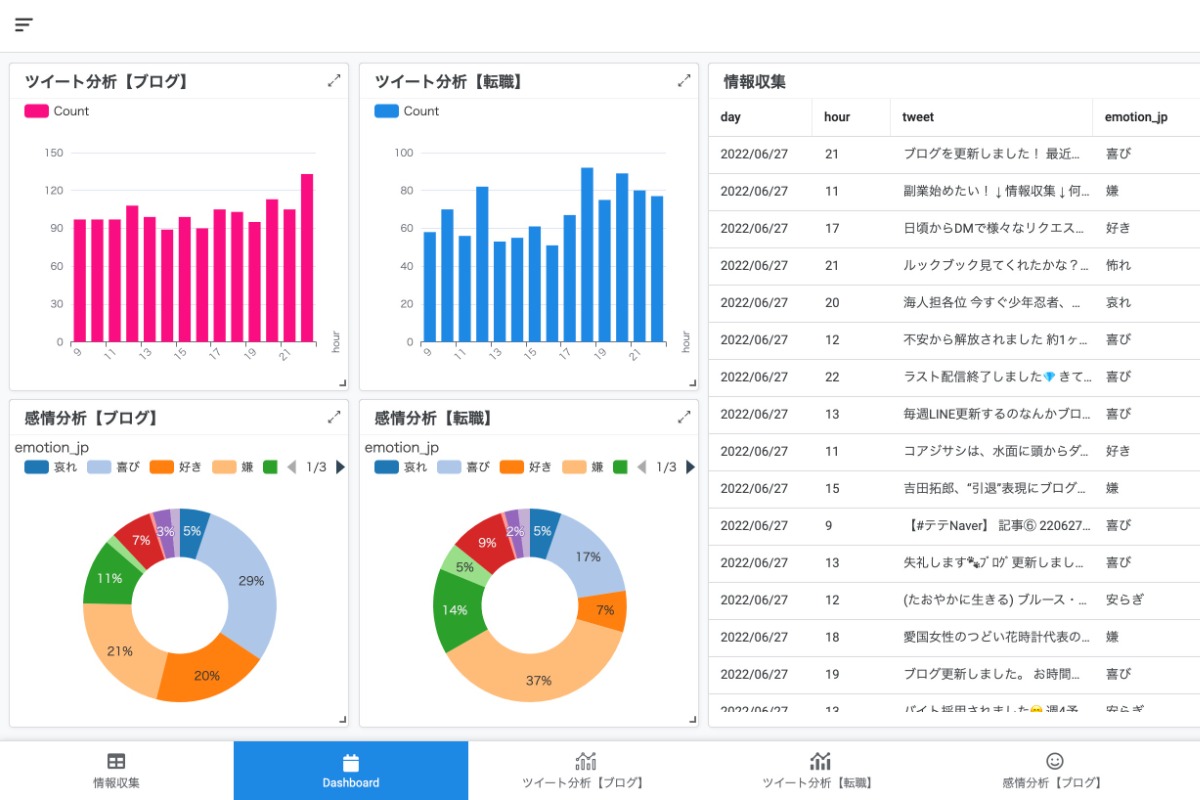This screenshot has width=1200, height=800.
Task: Toggle 好き legend in 感情分析【ブログ】
Action: tap(176, 467)
